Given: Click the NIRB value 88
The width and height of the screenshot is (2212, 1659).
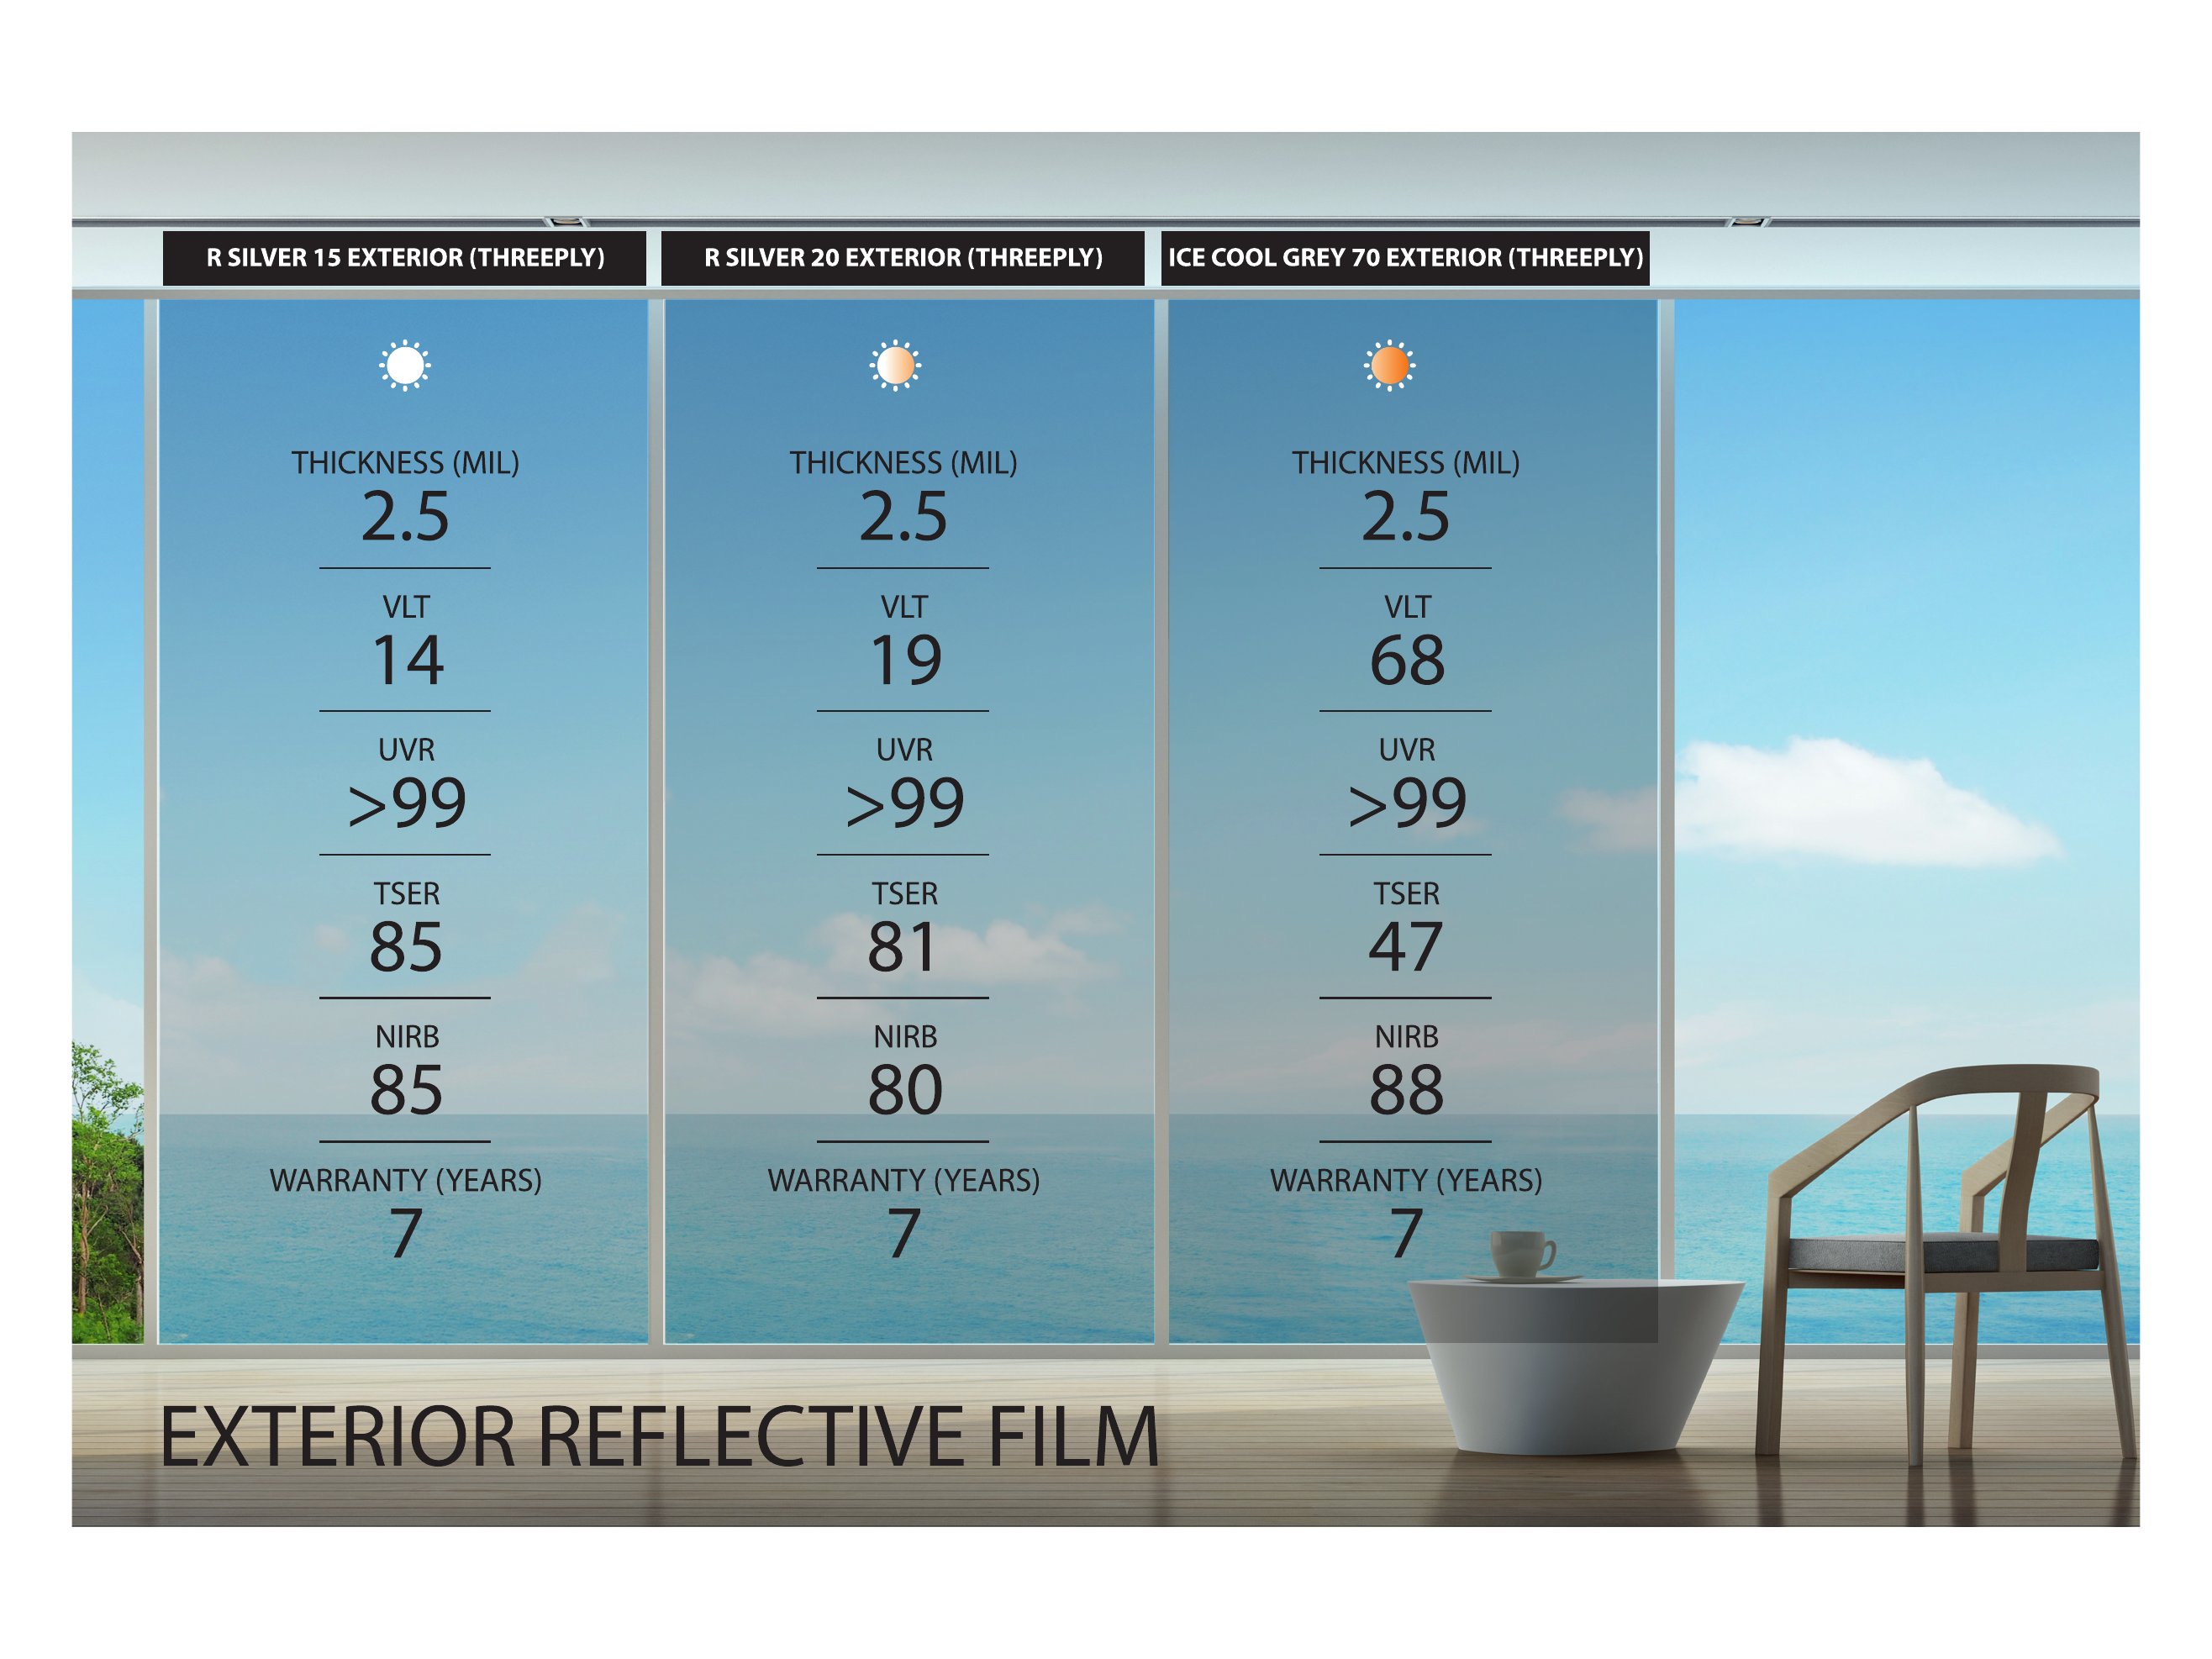Looking at the screenshot, I should click(x=1406, y=1091).
